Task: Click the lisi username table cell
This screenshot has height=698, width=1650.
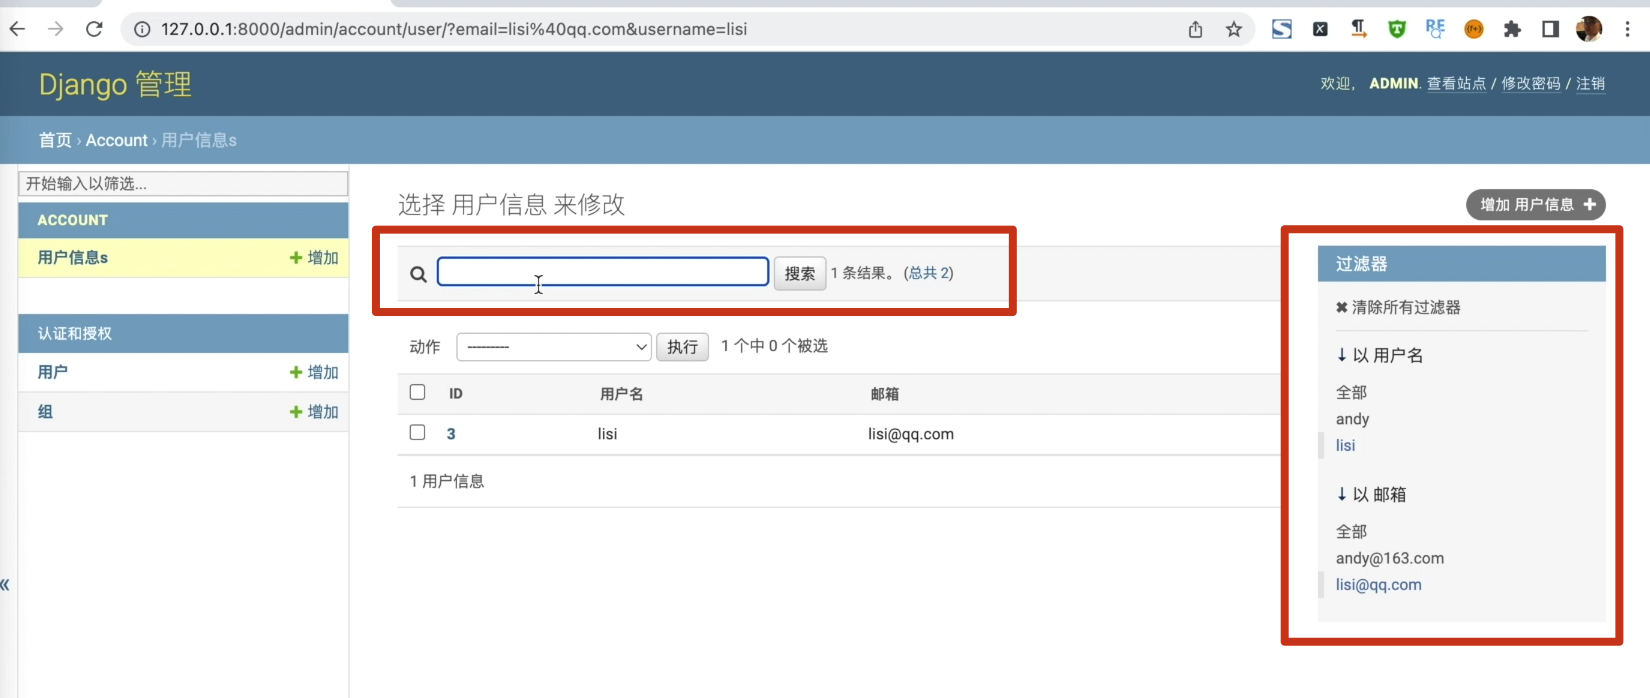Action: click(x=608, y=434)
